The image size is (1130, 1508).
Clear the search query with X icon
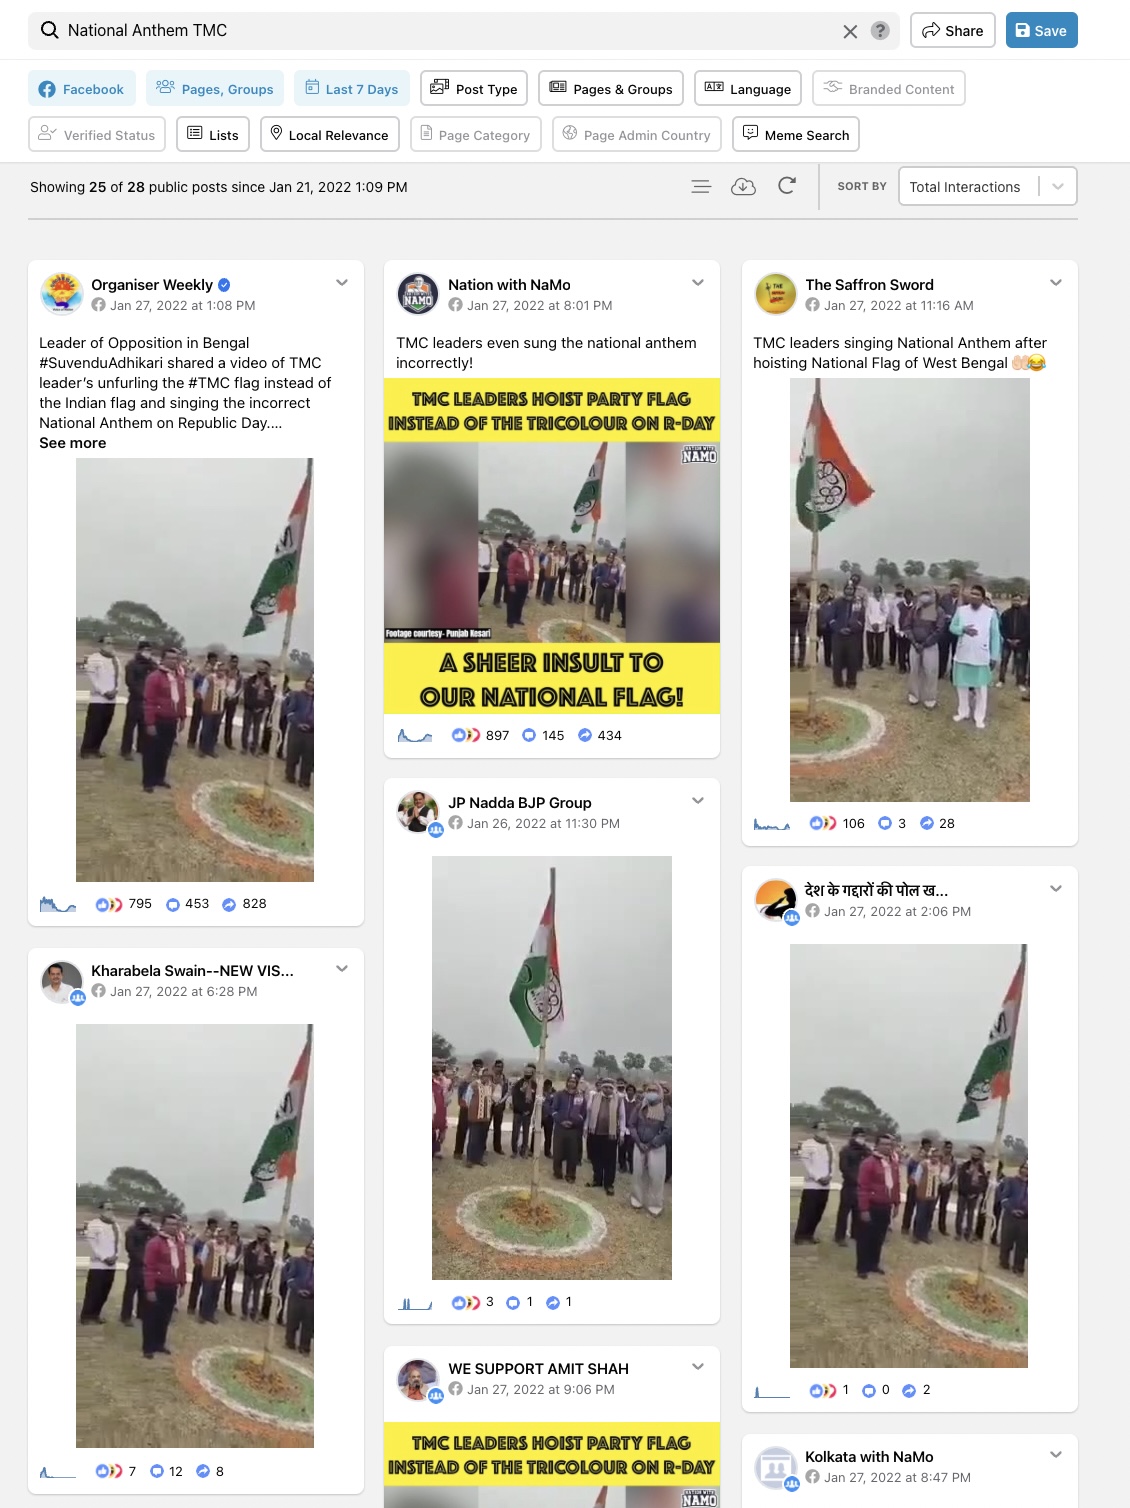pyautogui.click(x=850, y=31)
